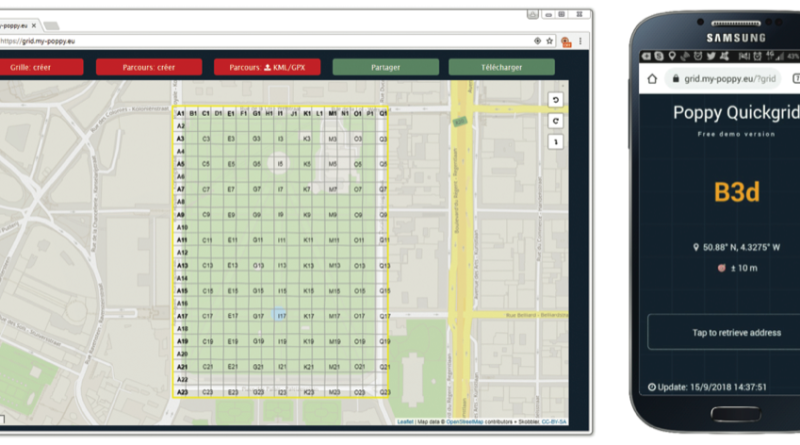Image resolution: width=800 pixels, height=445 pixels.
Task: Tap the home icon in phone browser
Action: click(x=652, y=79)
